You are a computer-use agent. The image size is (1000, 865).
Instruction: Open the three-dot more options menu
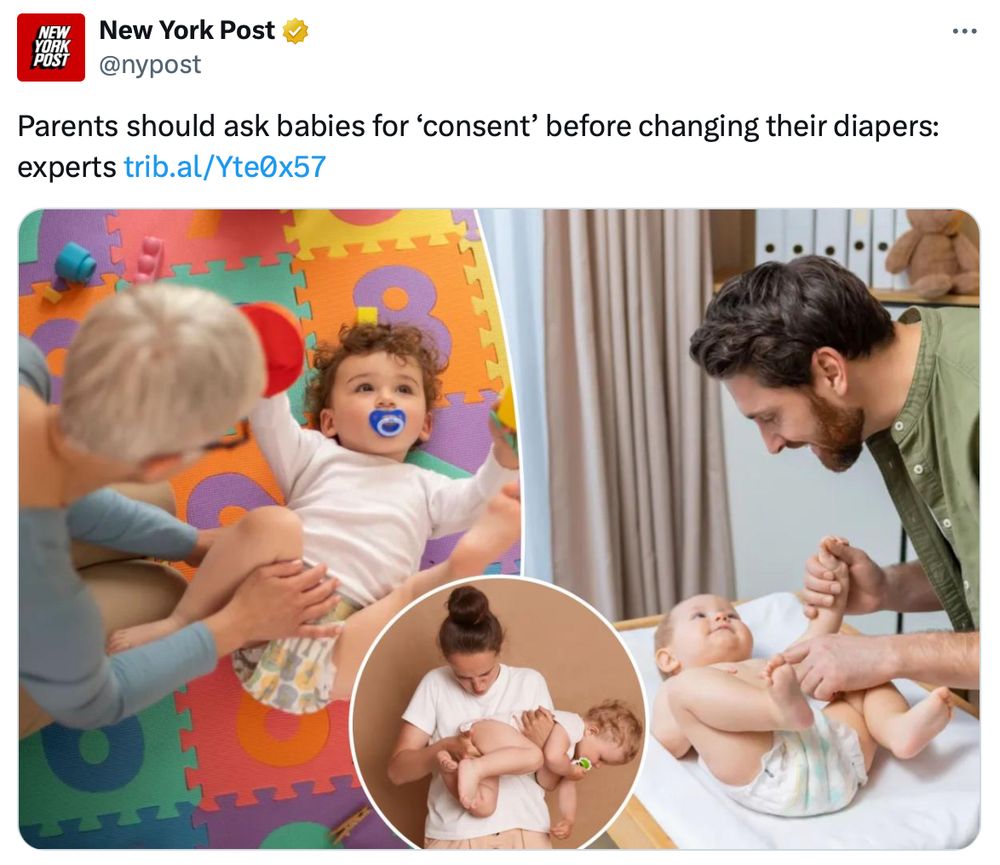(x=964, y=31)
